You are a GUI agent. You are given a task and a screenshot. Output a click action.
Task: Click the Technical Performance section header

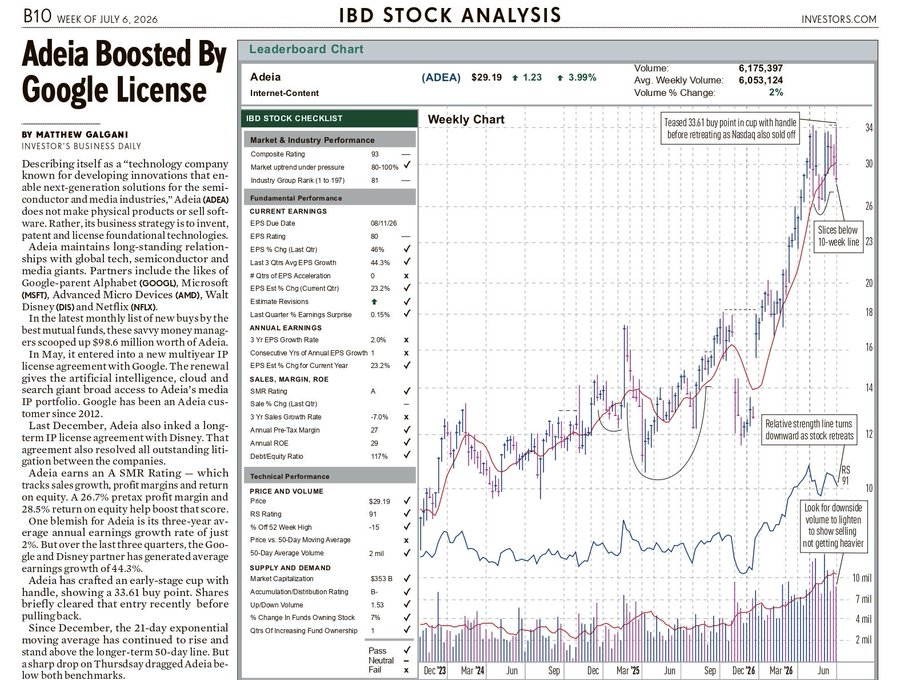(329, 476)
